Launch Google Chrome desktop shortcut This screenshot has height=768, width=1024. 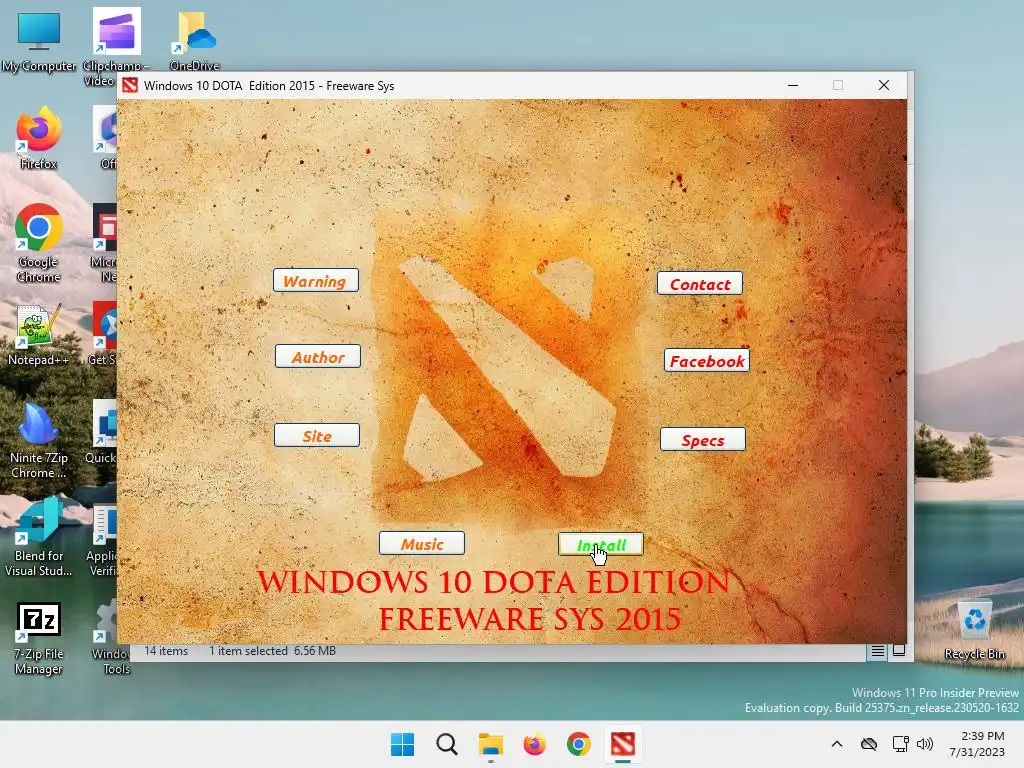pos(39,243)
